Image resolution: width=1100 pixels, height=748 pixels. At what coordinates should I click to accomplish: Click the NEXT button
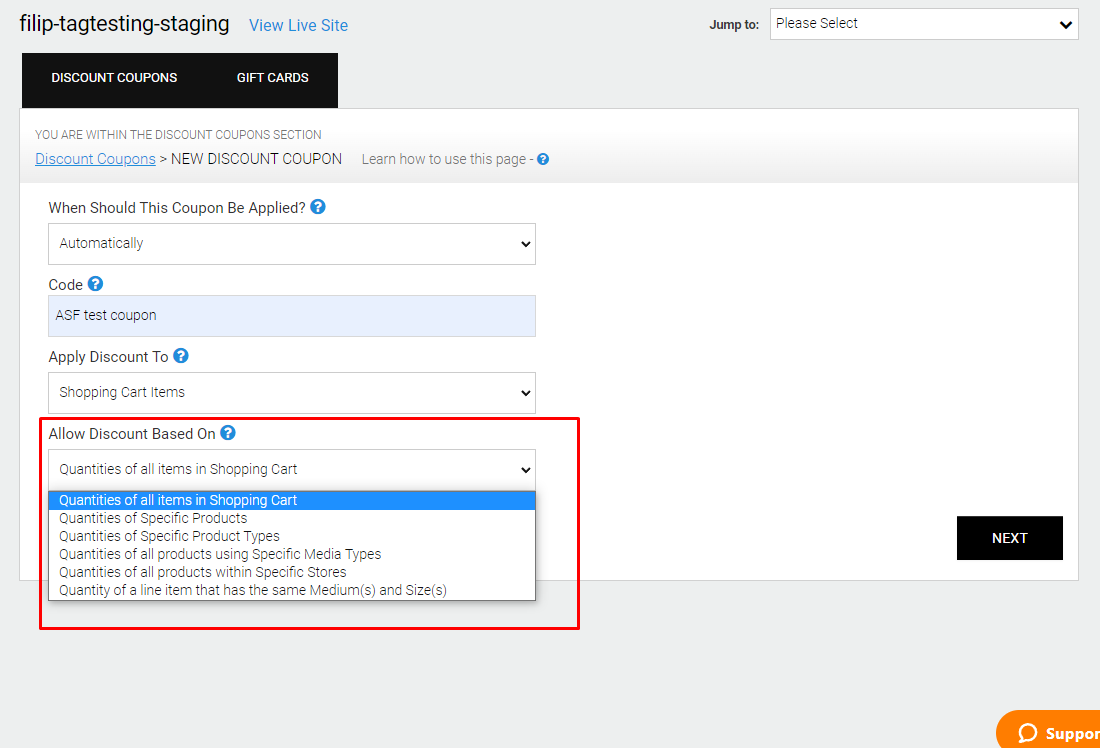tap(1010, 538)
